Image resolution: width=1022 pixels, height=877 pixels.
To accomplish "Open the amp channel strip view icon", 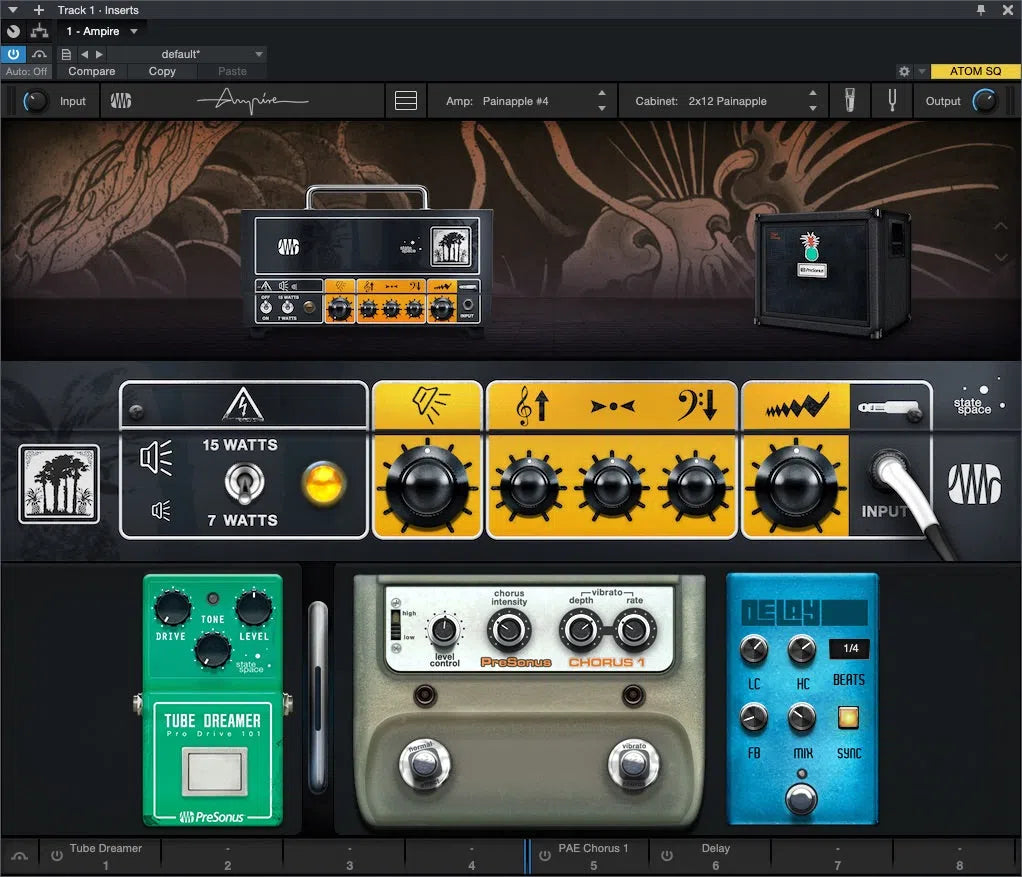I will click(406, 100).
